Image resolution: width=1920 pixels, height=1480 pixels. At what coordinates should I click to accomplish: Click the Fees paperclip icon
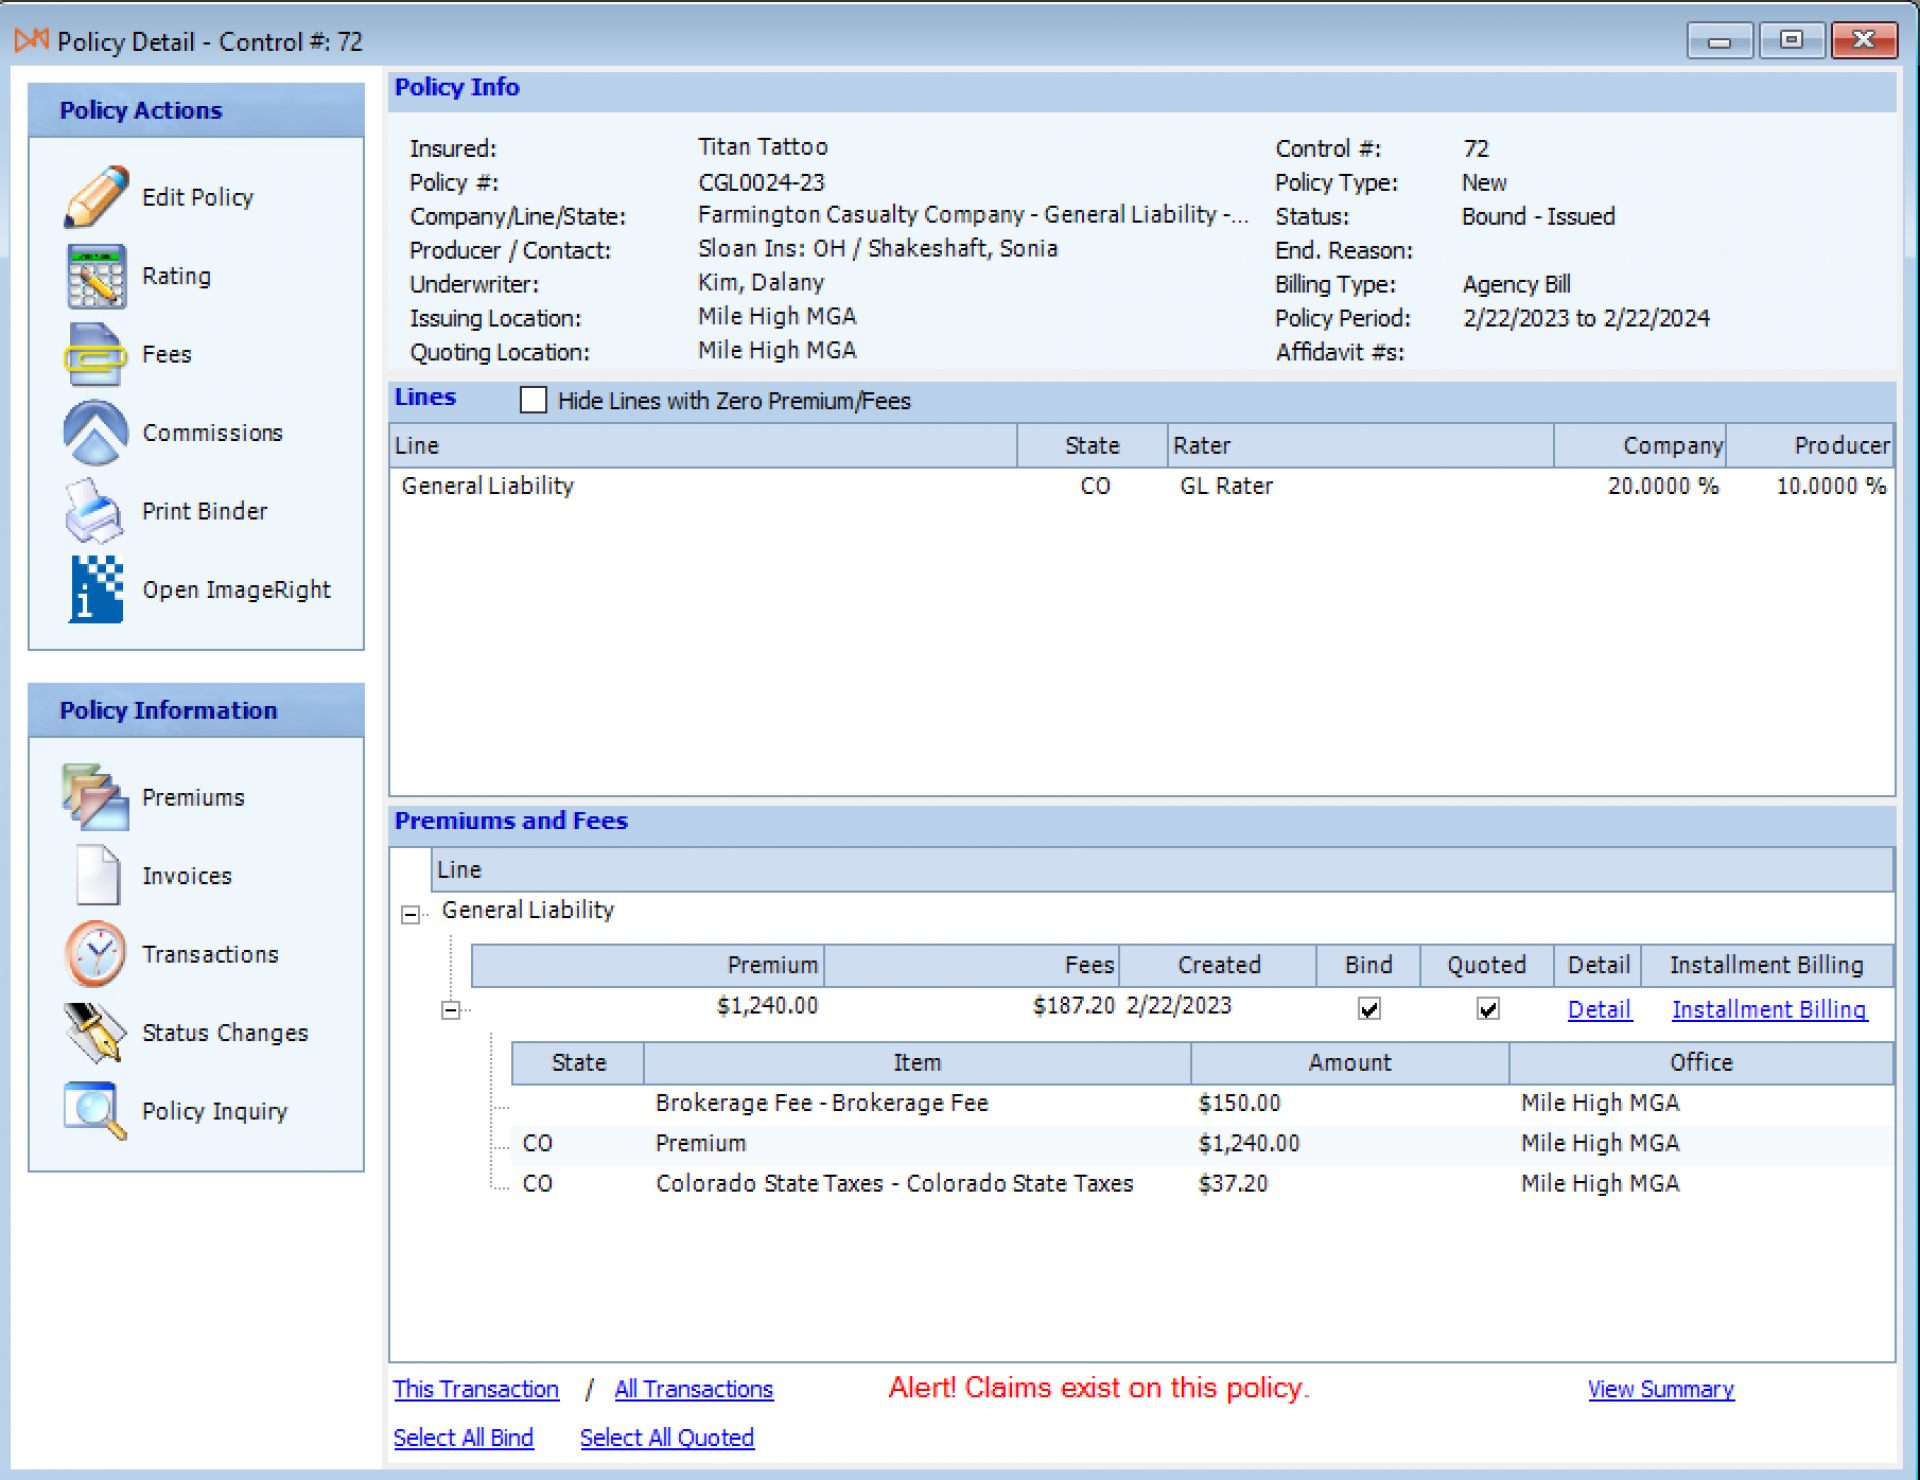click(96, 354)
